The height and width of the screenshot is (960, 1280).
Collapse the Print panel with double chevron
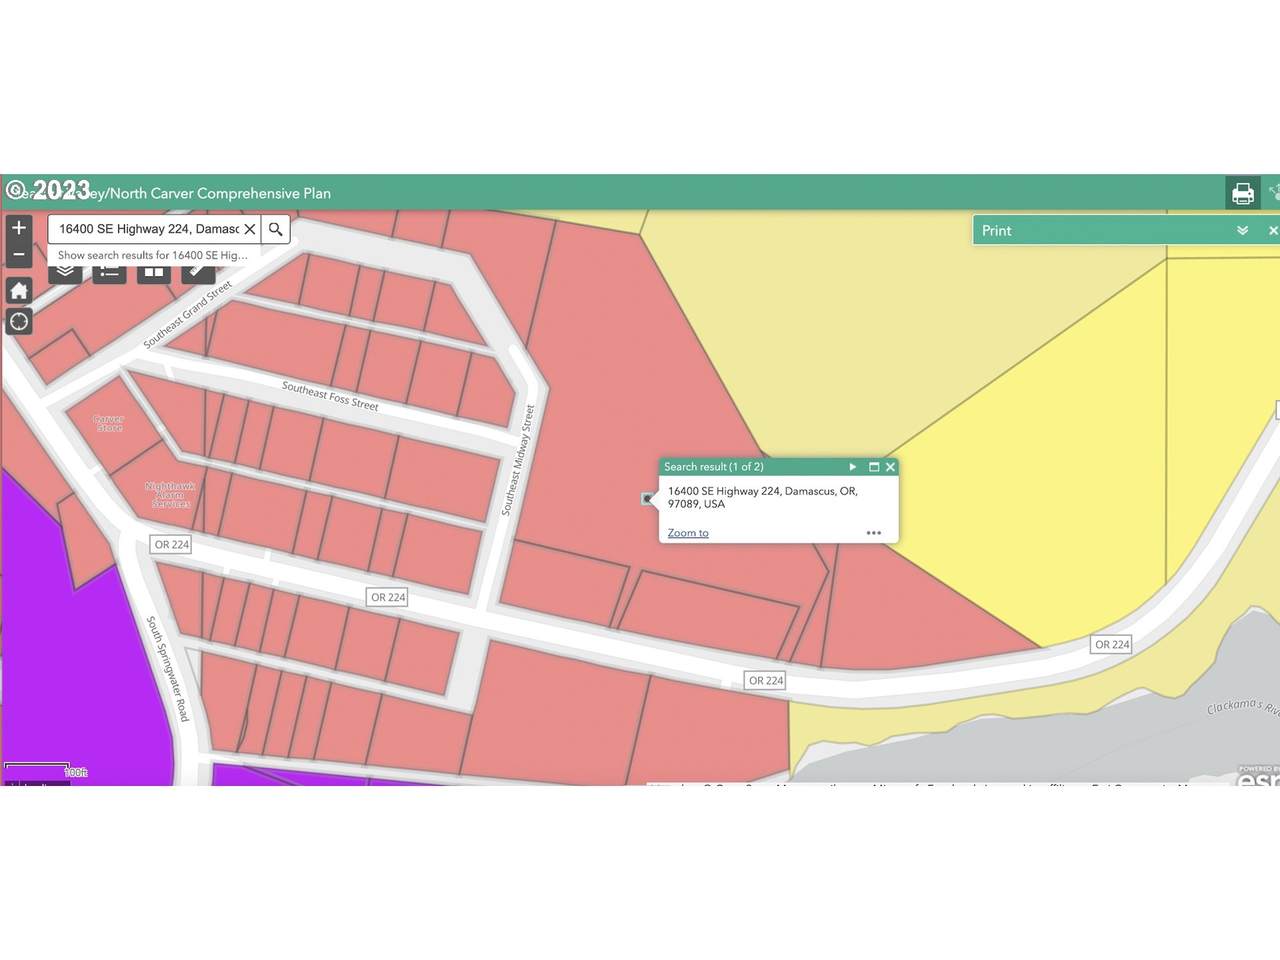[1242, 230]
